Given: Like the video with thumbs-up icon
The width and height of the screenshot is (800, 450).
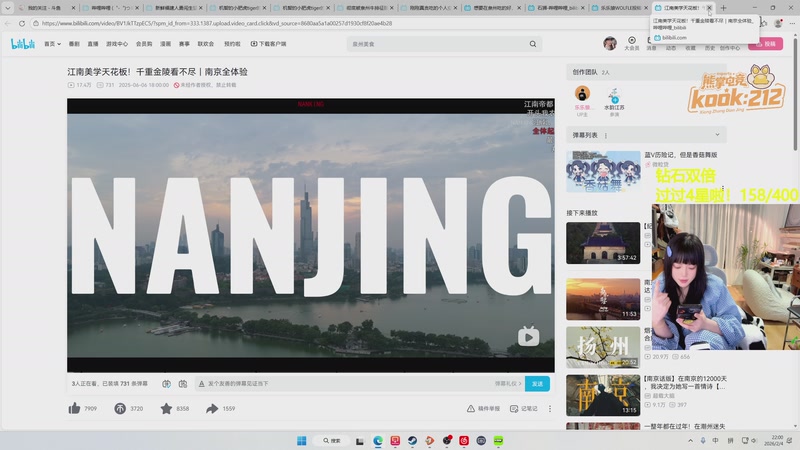Looking at the screenshot, I should tap(74, 408).
